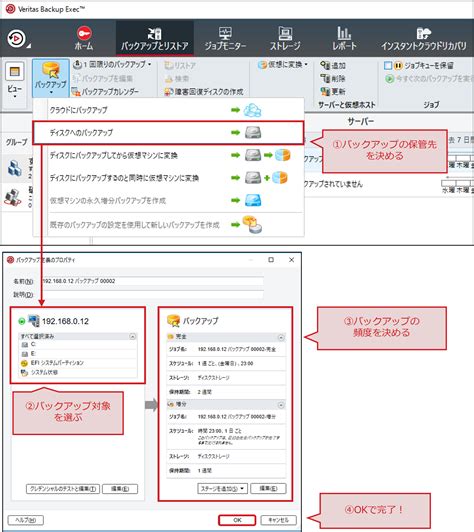The image size is (474, 532).
Task: Click 保持期間 2週間 value
Action: [205, 392]
